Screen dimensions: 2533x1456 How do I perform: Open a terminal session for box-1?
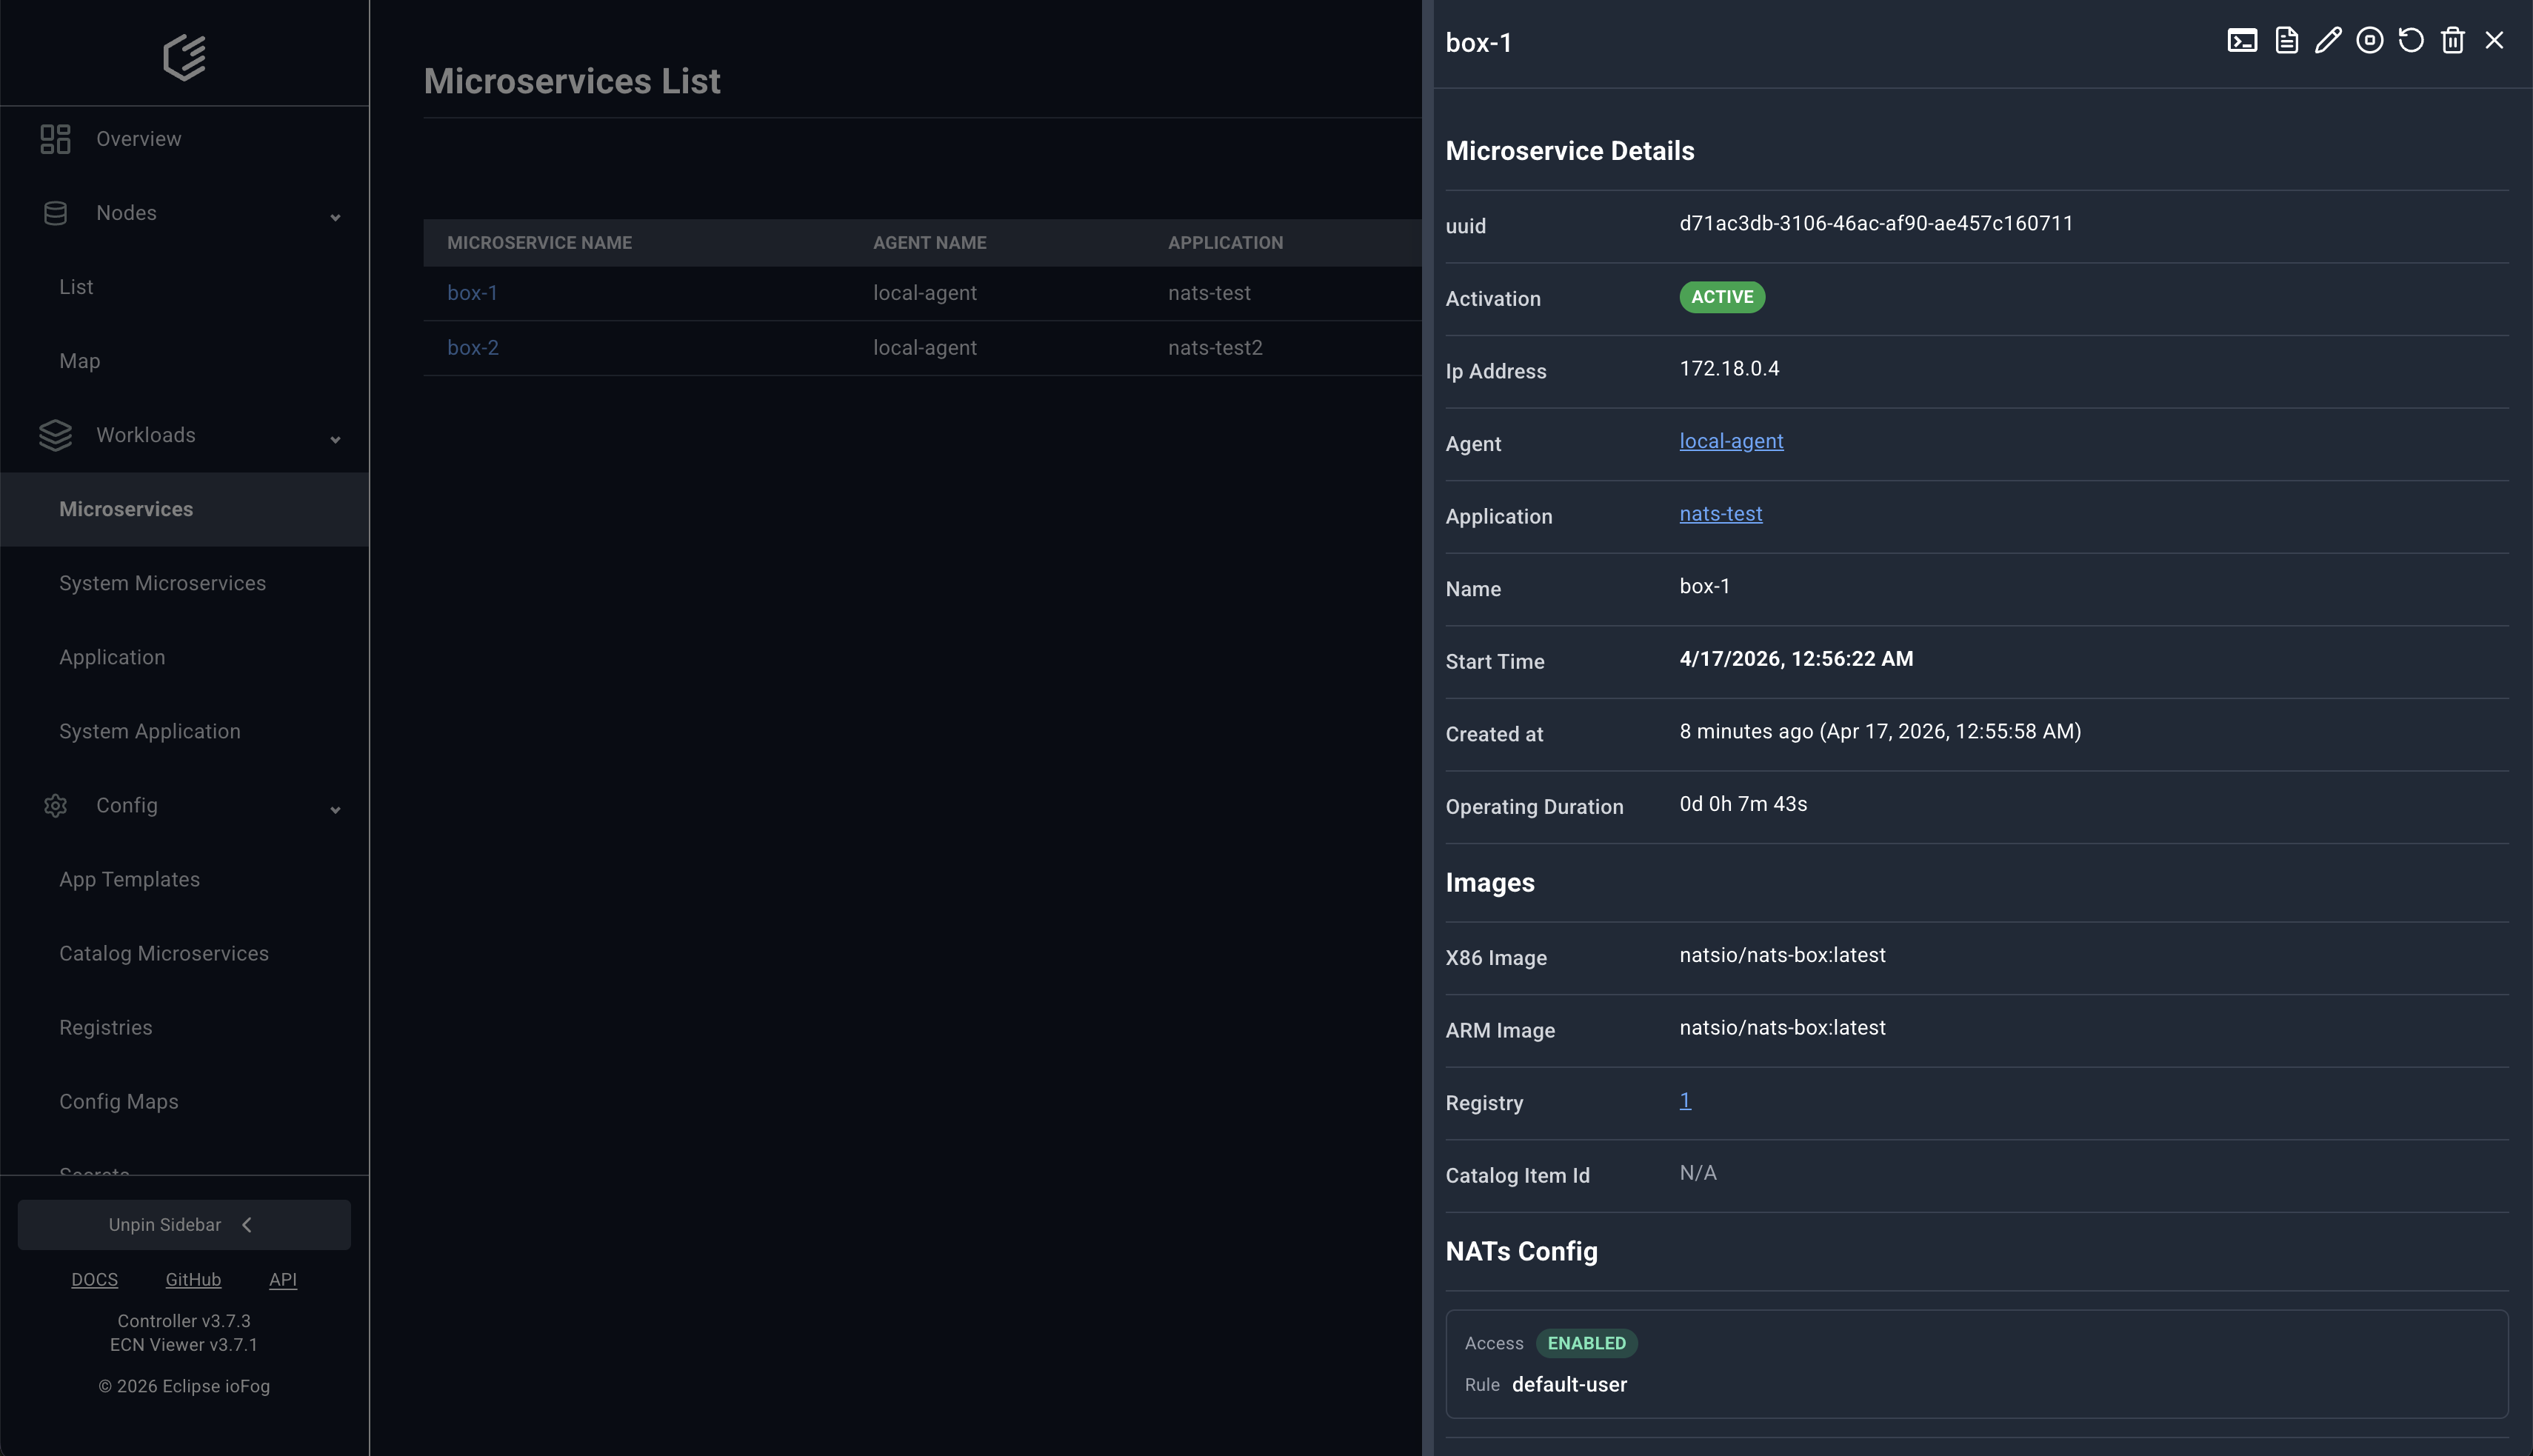2243,40
